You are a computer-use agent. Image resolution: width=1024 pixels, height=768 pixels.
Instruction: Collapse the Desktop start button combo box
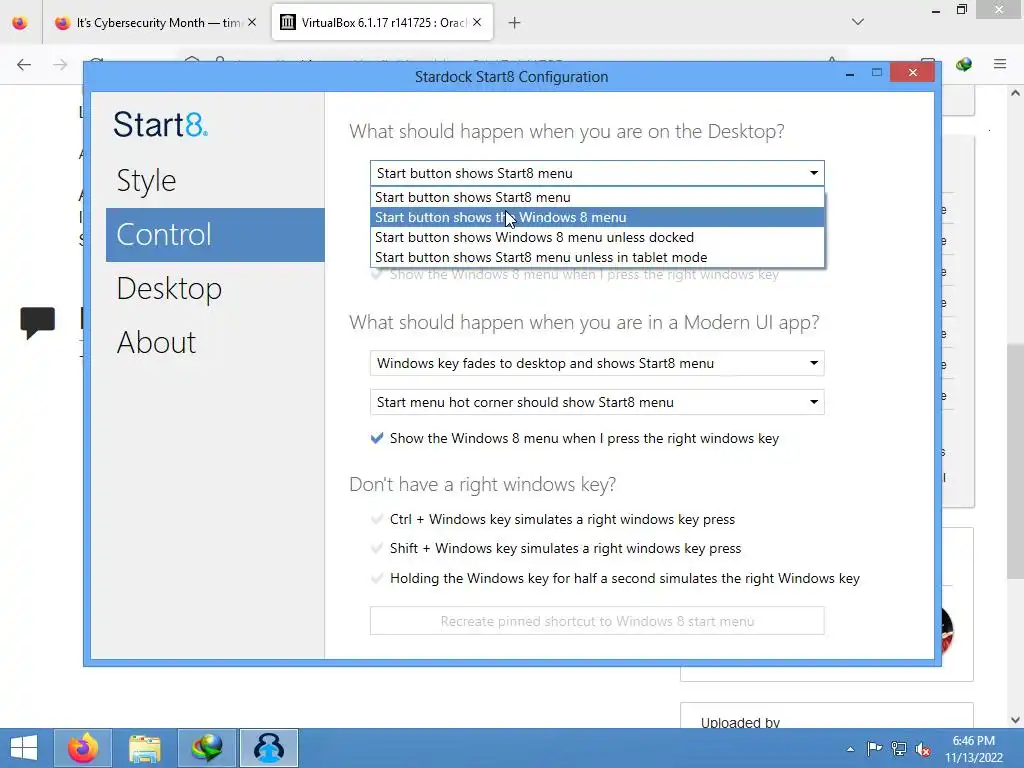pyautogui.click(x=597, y=173)
